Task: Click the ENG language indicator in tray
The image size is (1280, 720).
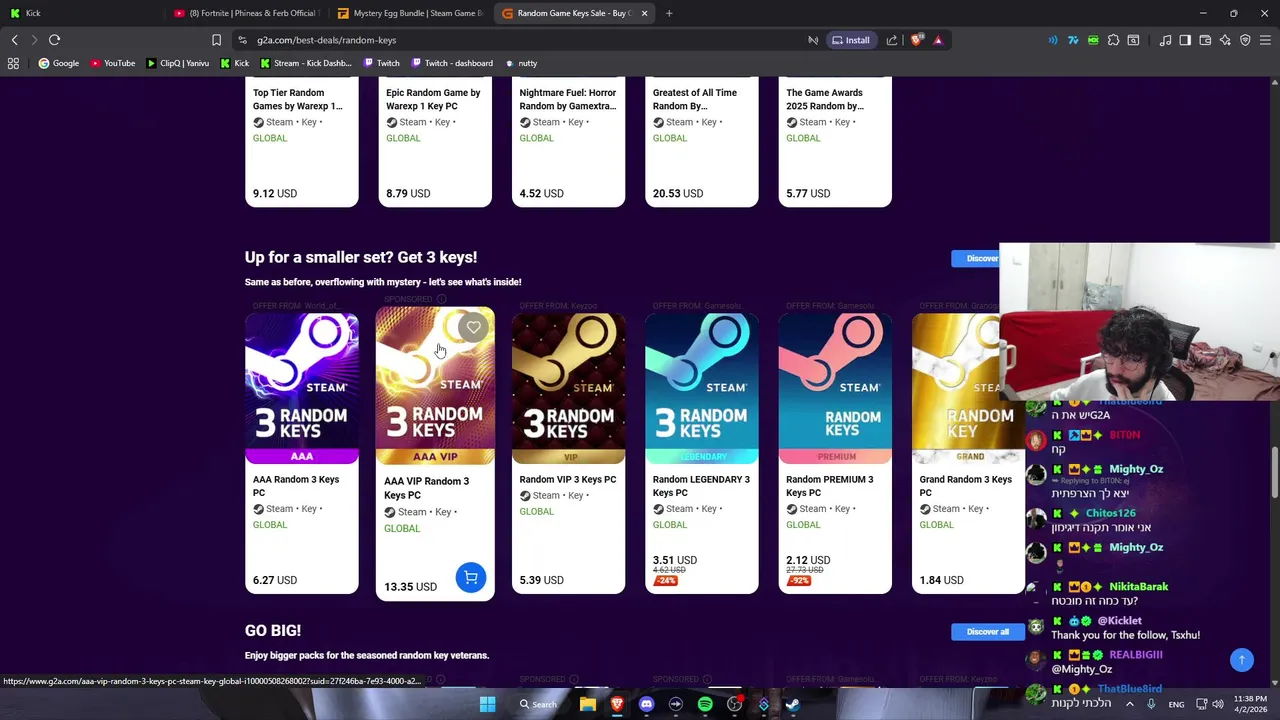Action: tap(1176, 704)
